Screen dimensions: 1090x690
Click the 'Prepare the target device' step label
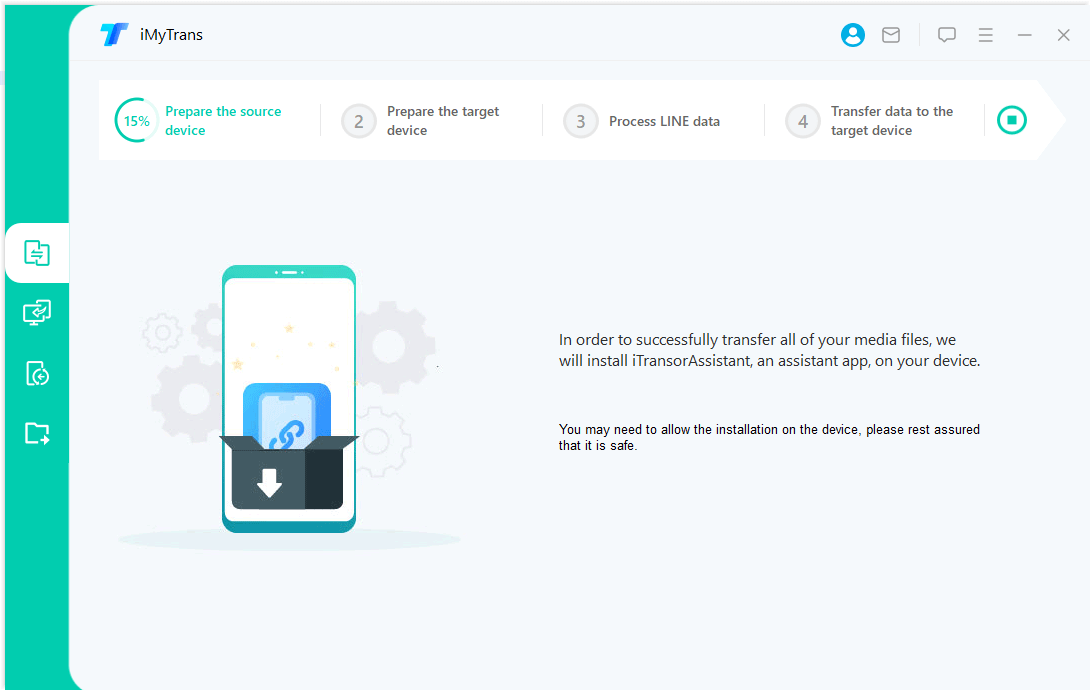point(443,121)
